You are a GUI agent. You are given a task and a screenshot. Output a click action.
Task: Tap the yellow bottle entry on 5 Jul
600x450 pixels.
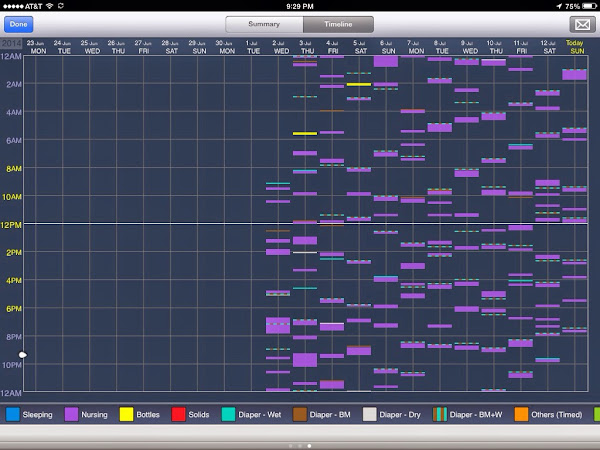click(359, 84)
